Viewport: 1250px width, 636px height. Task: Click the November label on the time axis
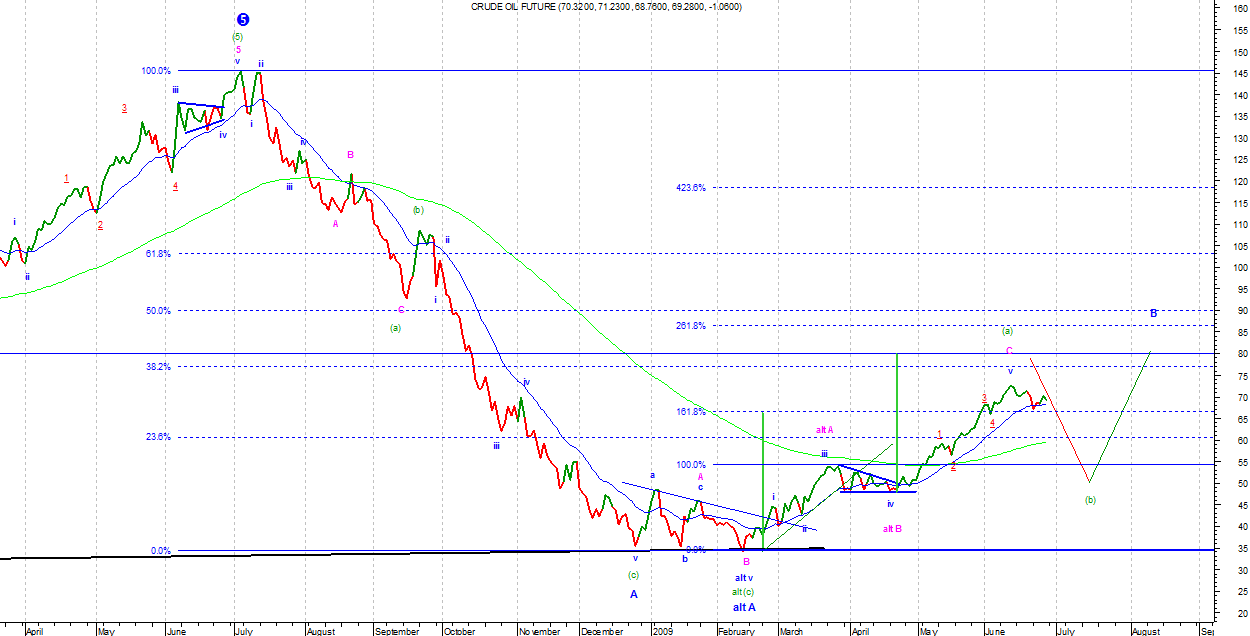point(539,631)
